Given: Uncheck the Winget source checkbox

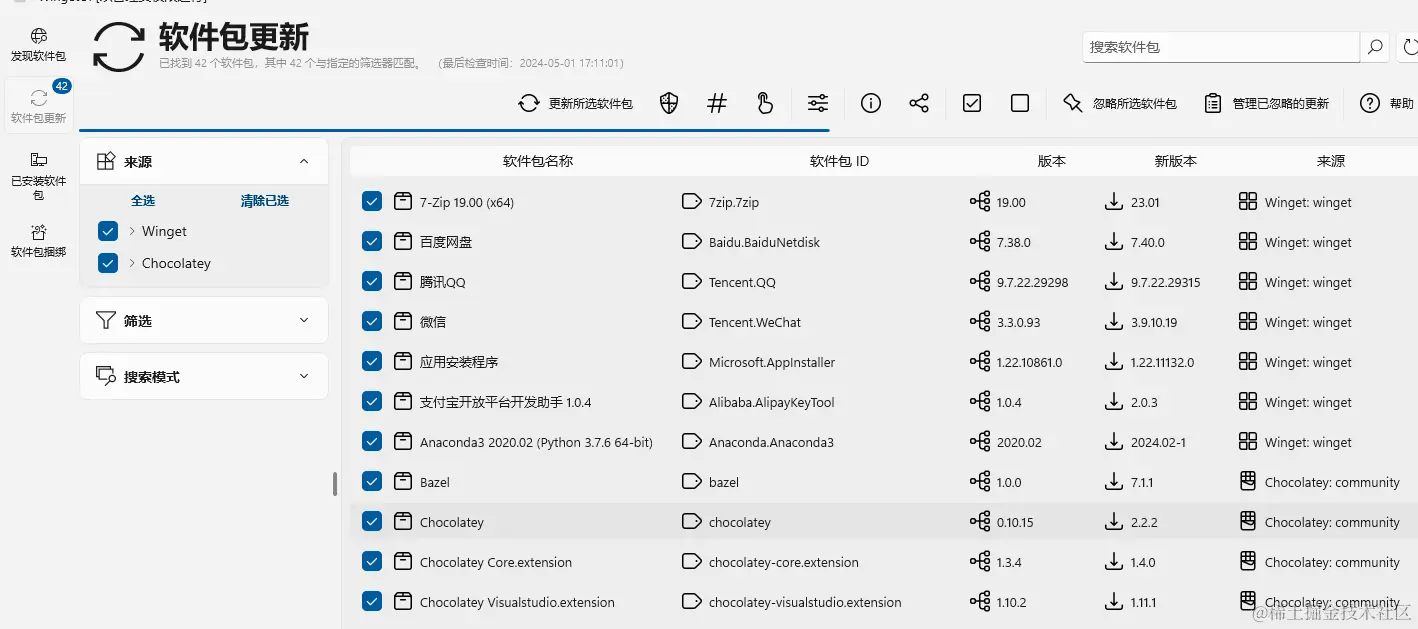Looking at the screenshot, I should [x=109, y=231].
